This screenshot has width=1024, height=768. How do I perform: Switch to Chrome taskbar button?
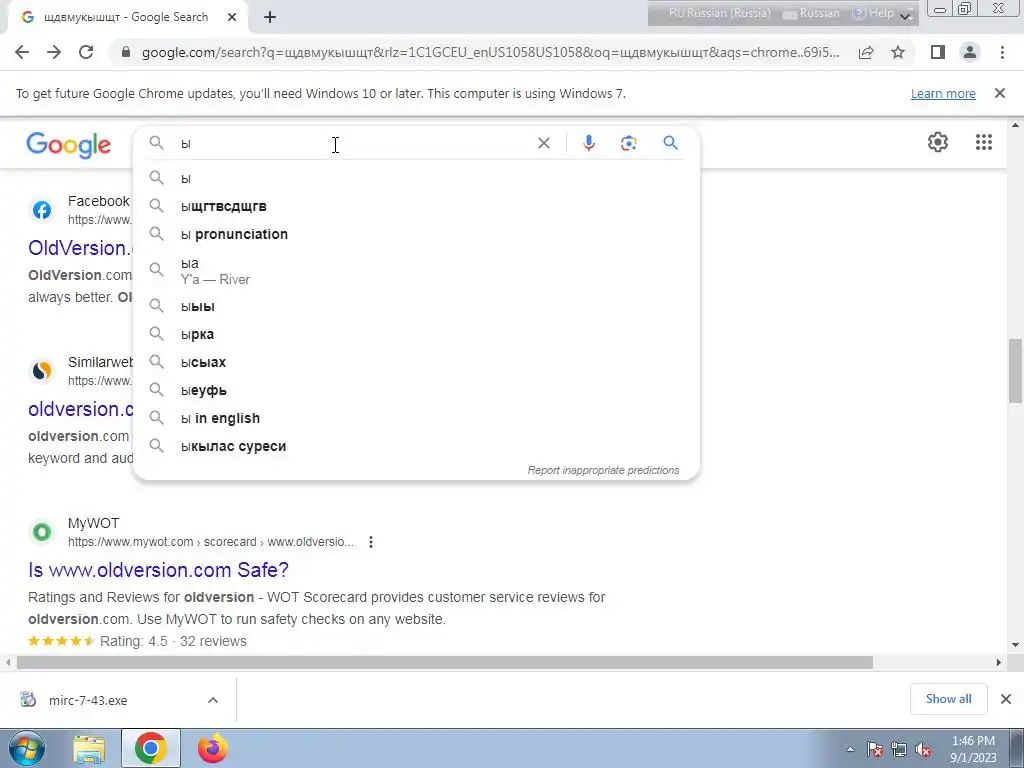pyautogui.click(x=151, y=749)
